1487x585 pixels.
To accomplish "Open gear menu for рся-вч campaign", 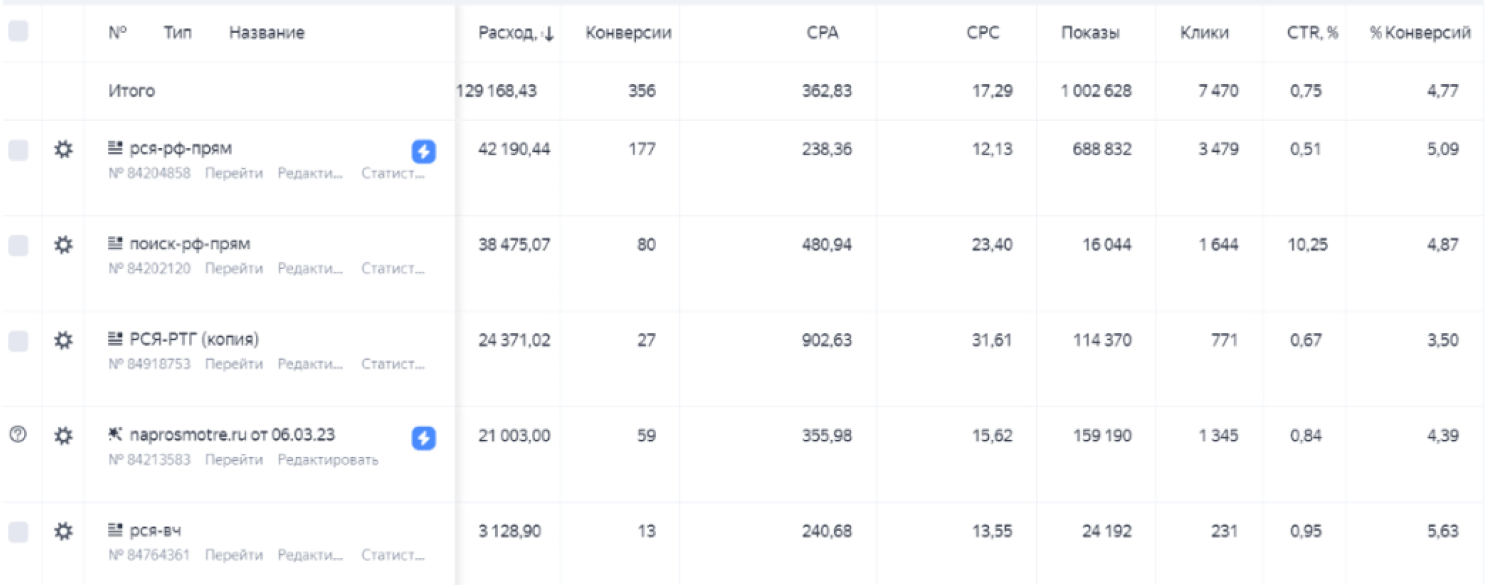I will pyautogui.click(x=63, y=532).
